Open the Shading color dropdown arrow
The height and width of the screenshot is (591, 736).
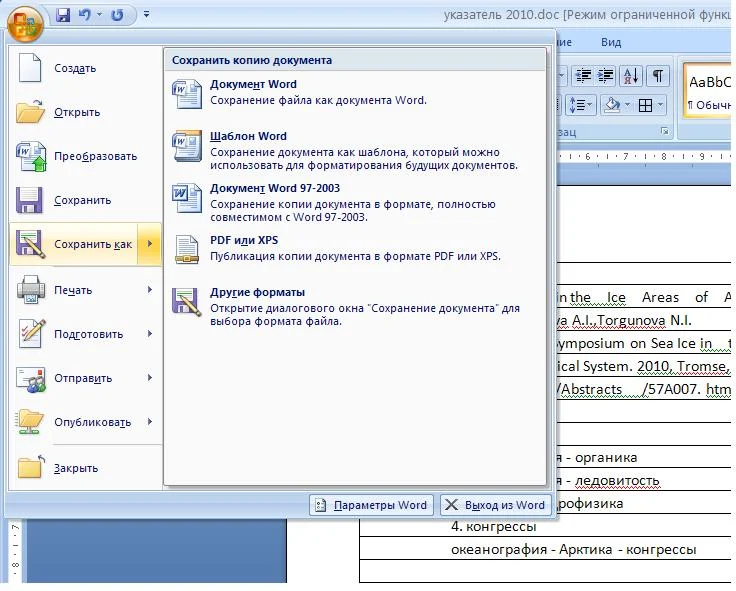coord(628,105)
